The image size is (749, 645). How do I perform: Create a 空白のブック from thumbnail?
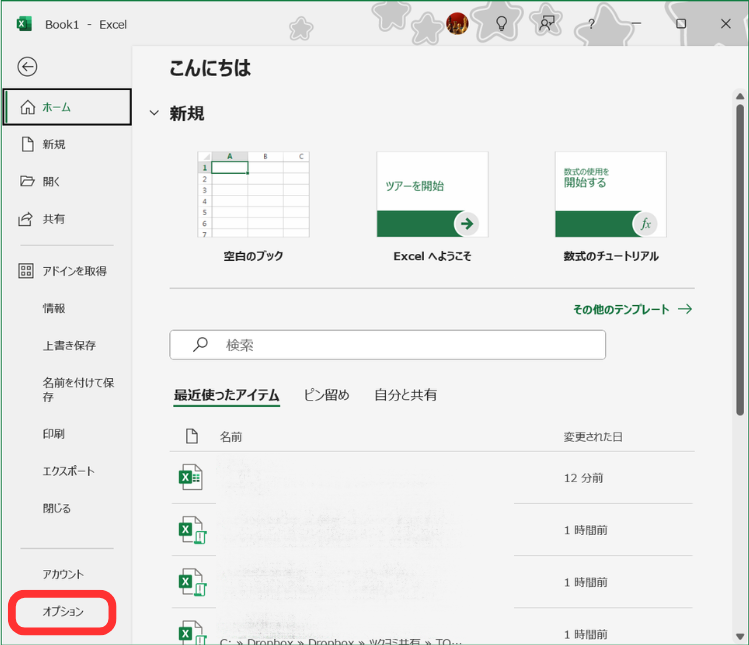254,194
